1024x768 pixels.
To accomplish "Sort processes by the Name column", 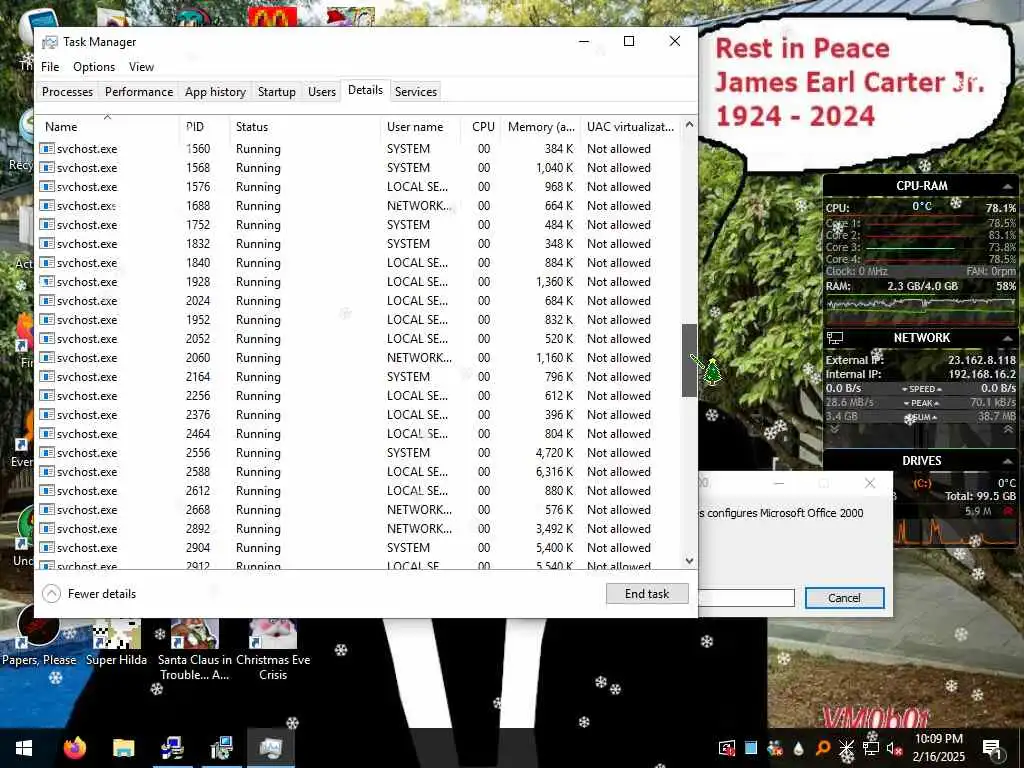I will pyautogui.click(x=108, y=126).
